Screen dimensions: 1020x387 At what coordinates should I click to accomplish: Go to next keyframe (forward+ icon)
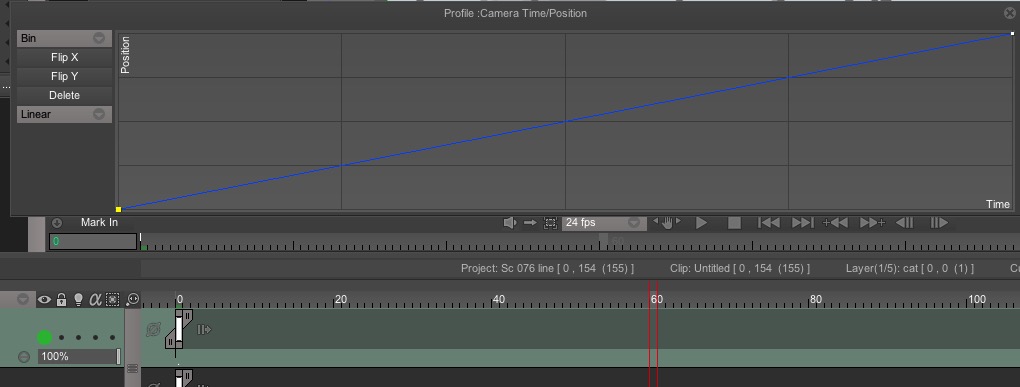coord(872,223)
